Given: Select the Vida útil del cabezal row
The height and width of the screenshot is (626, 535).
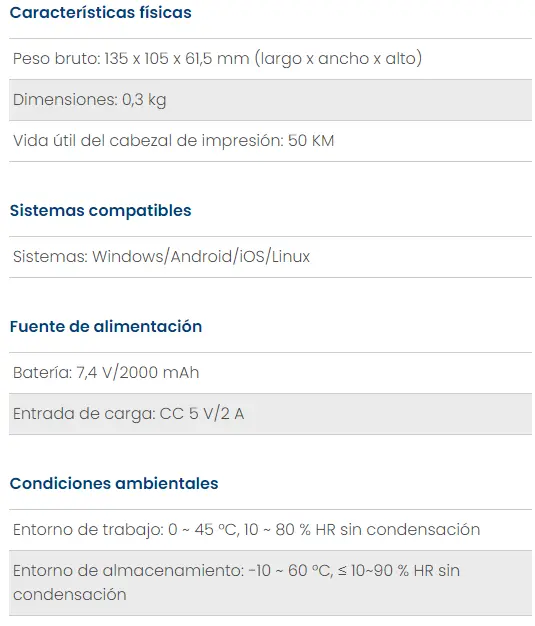Looking at the screenshot, I should click(270, 141).
